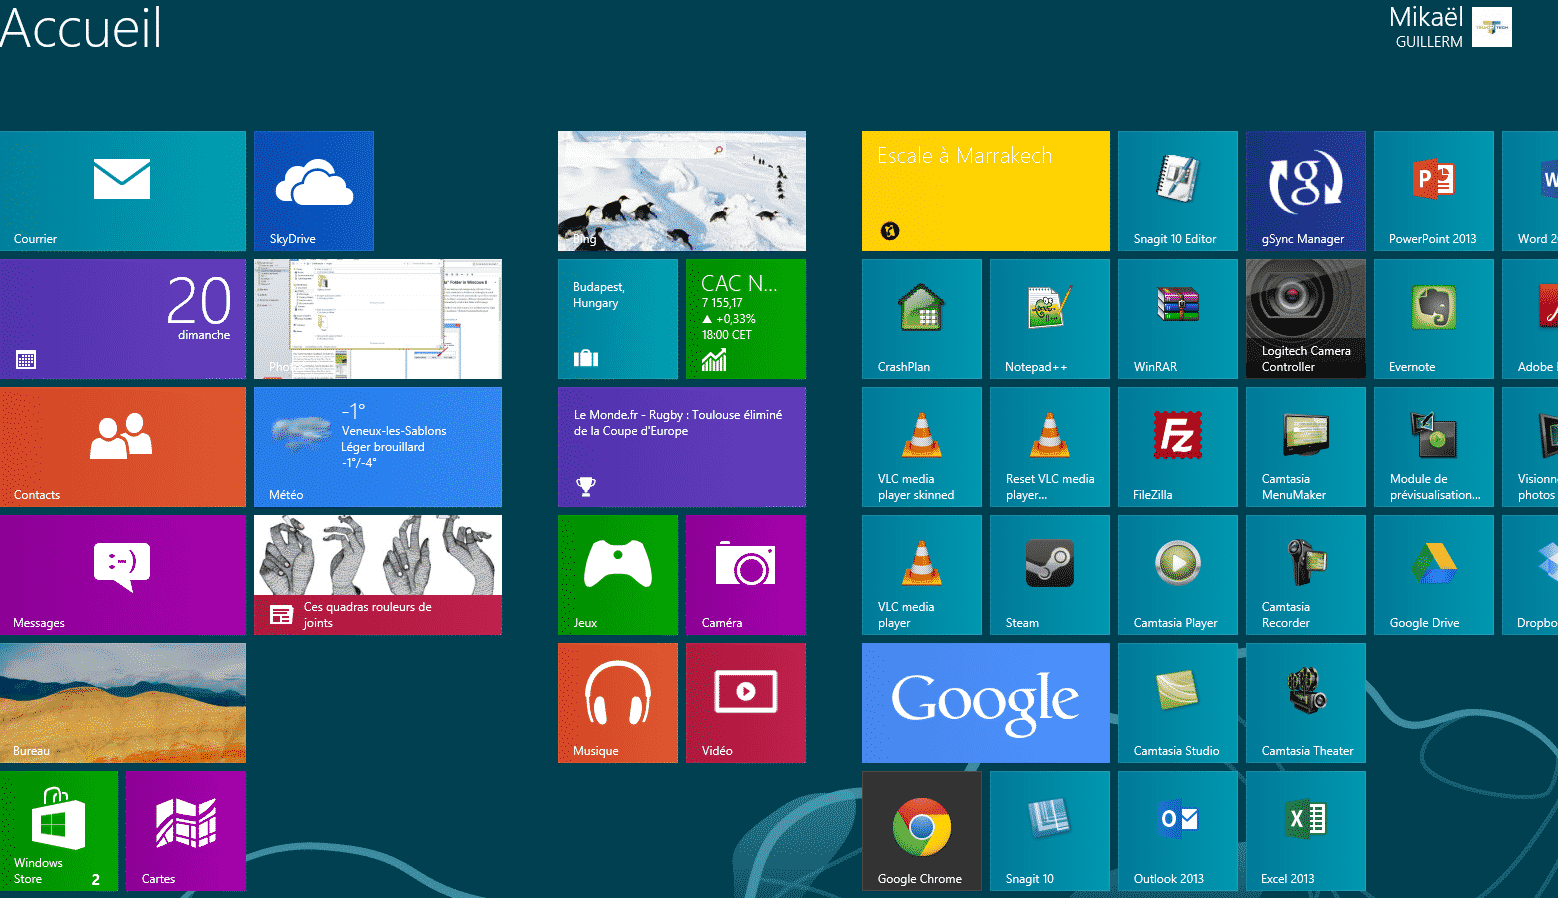The height and width of the screenshot is (898, 1558).
Task: Open the CAC stock finance tile
Action: [745, 319]
